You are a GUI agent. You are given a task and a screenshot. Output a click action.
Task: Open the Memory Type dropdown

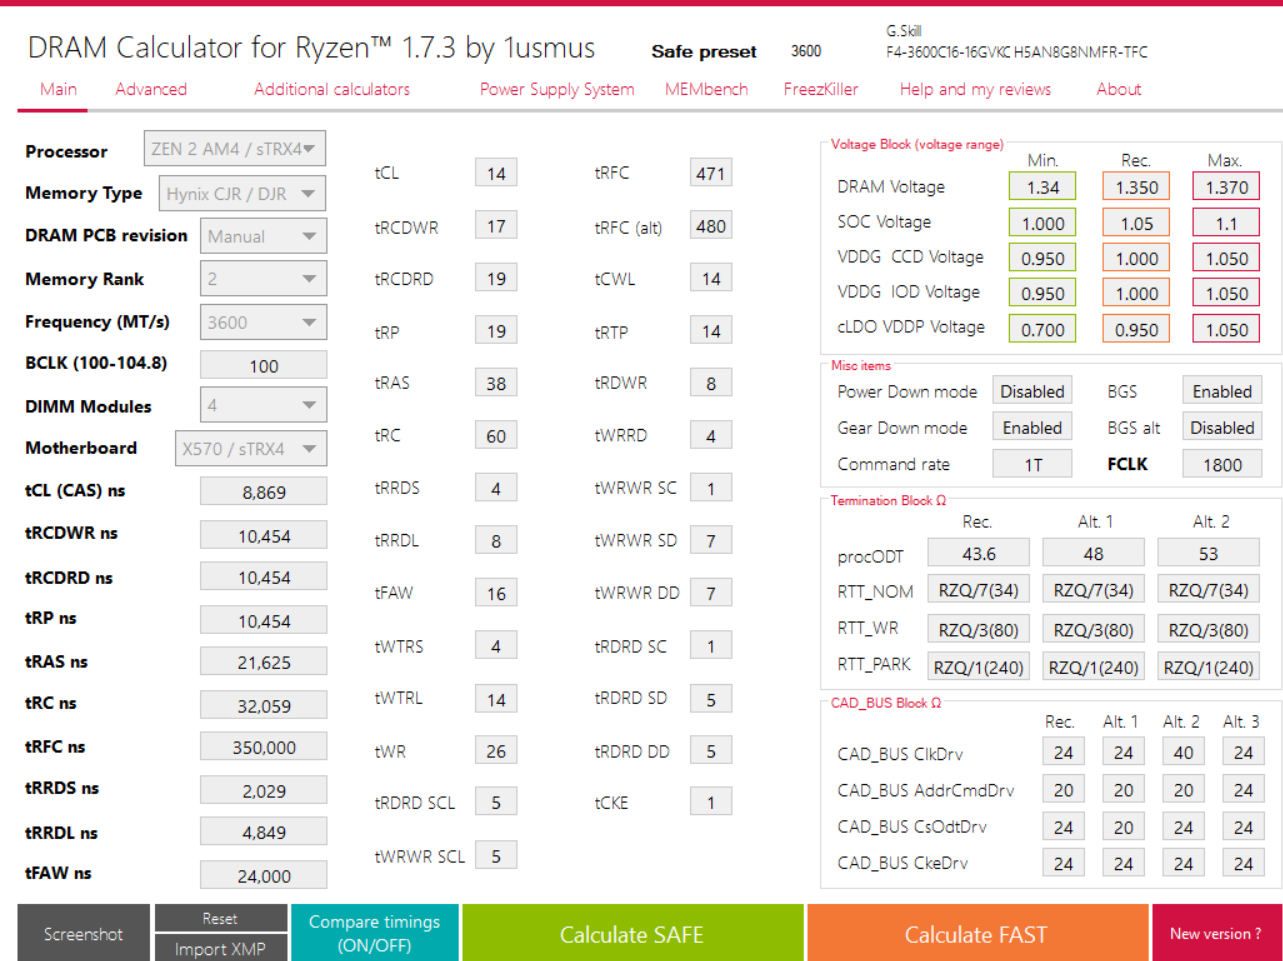click(242, 193)
